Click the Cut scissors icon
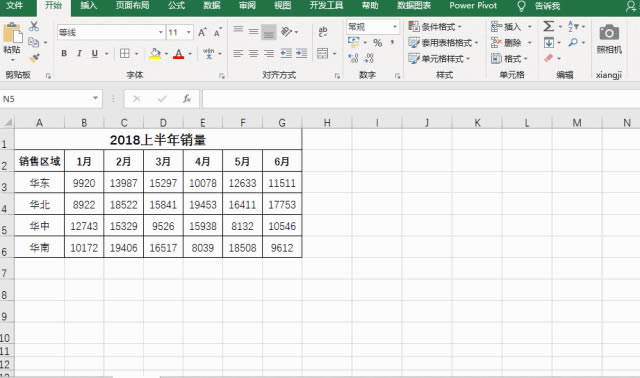Screen dimensions: 640x378 [34, 27]
